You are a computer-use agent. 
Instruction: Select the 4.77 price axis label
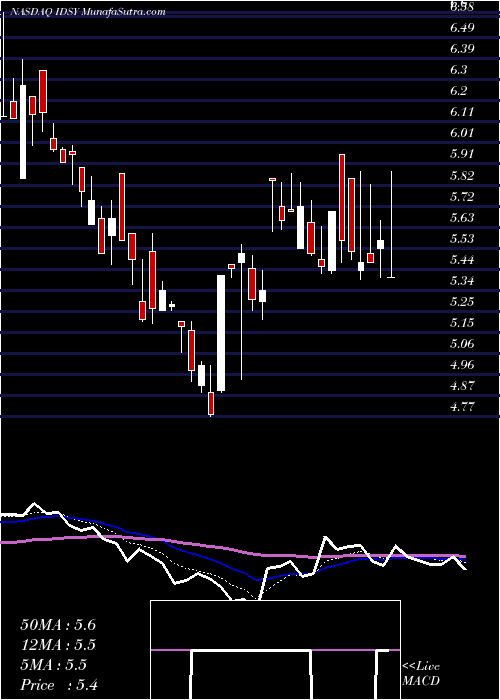click(462, 407)
